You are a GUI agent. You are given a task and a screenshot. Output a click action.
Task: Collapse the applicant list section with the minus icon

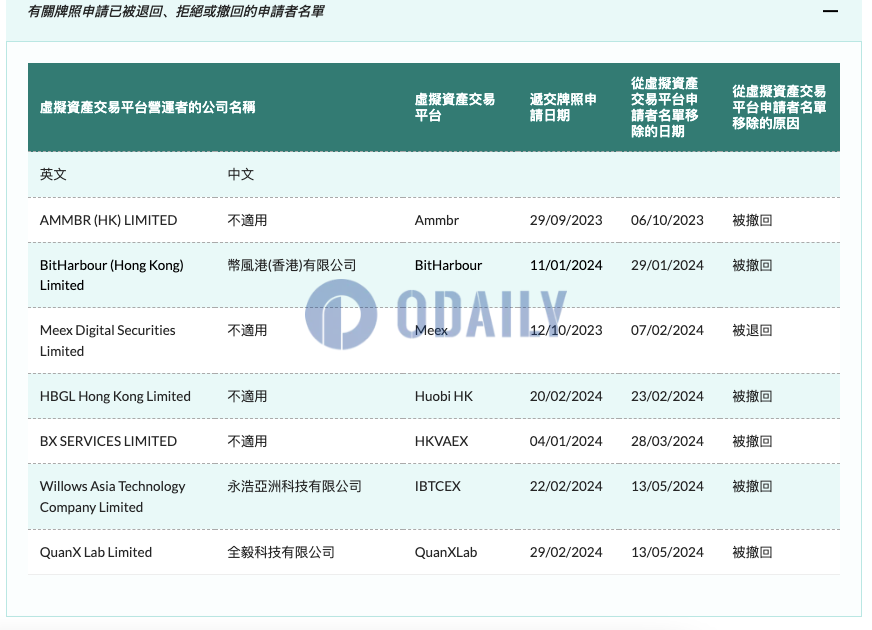(x=830, y=11)
